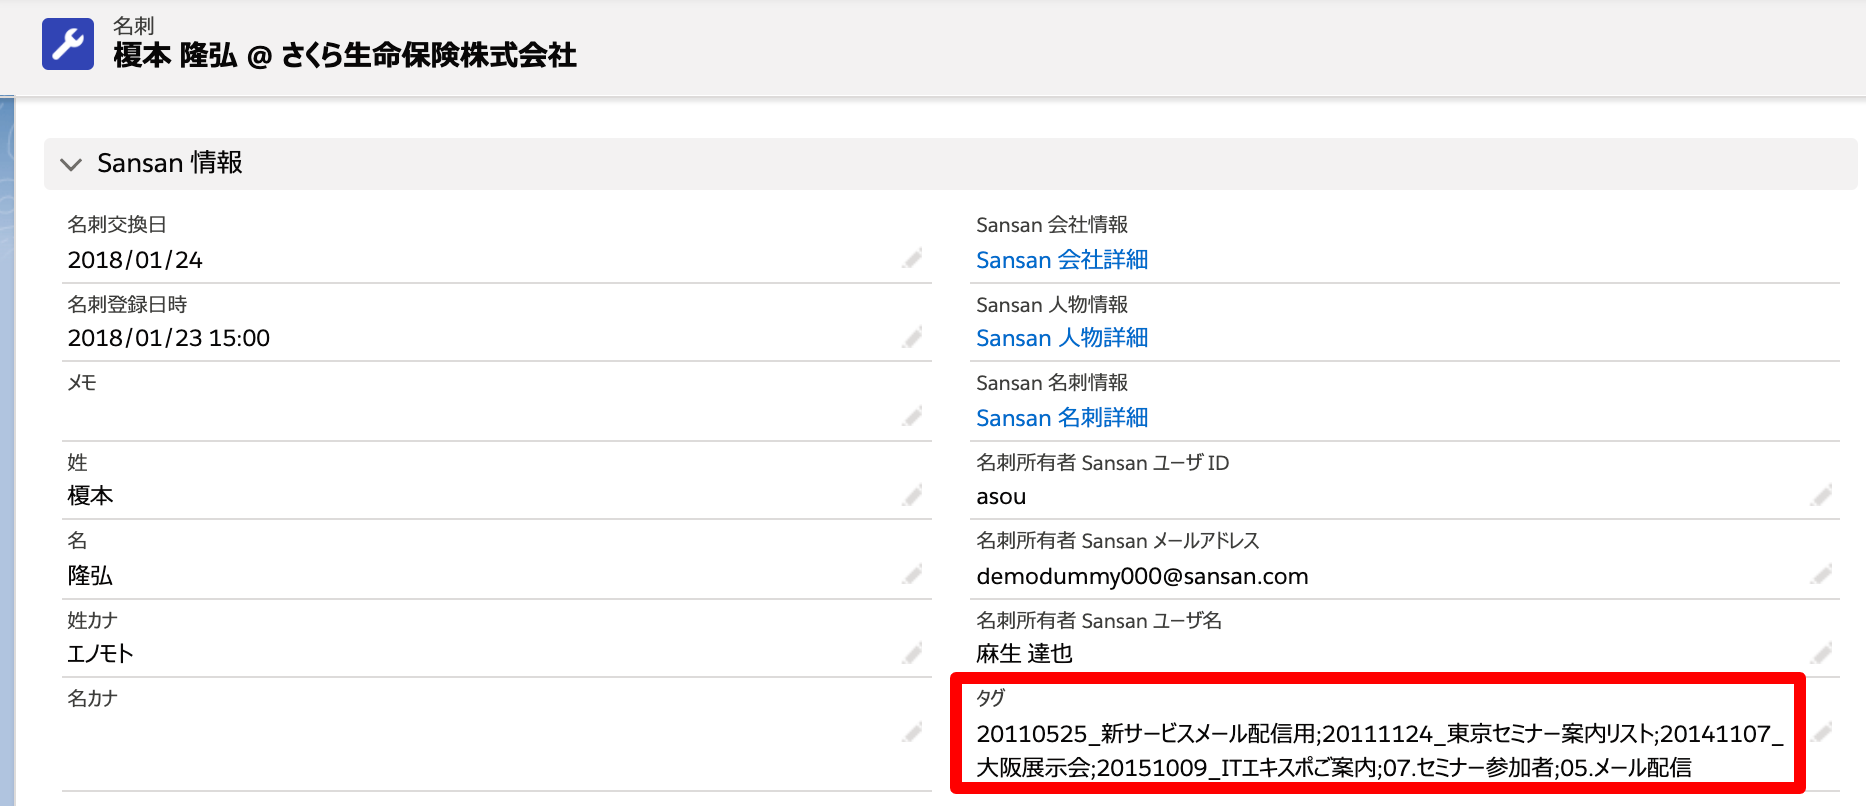Image resolution: width=1866 pixels, height=806 pixels.
Task: Click pencil for 名刺所有者 Sansan ユーザ名
Action: pyautogui.click(x=1821, y=653)
